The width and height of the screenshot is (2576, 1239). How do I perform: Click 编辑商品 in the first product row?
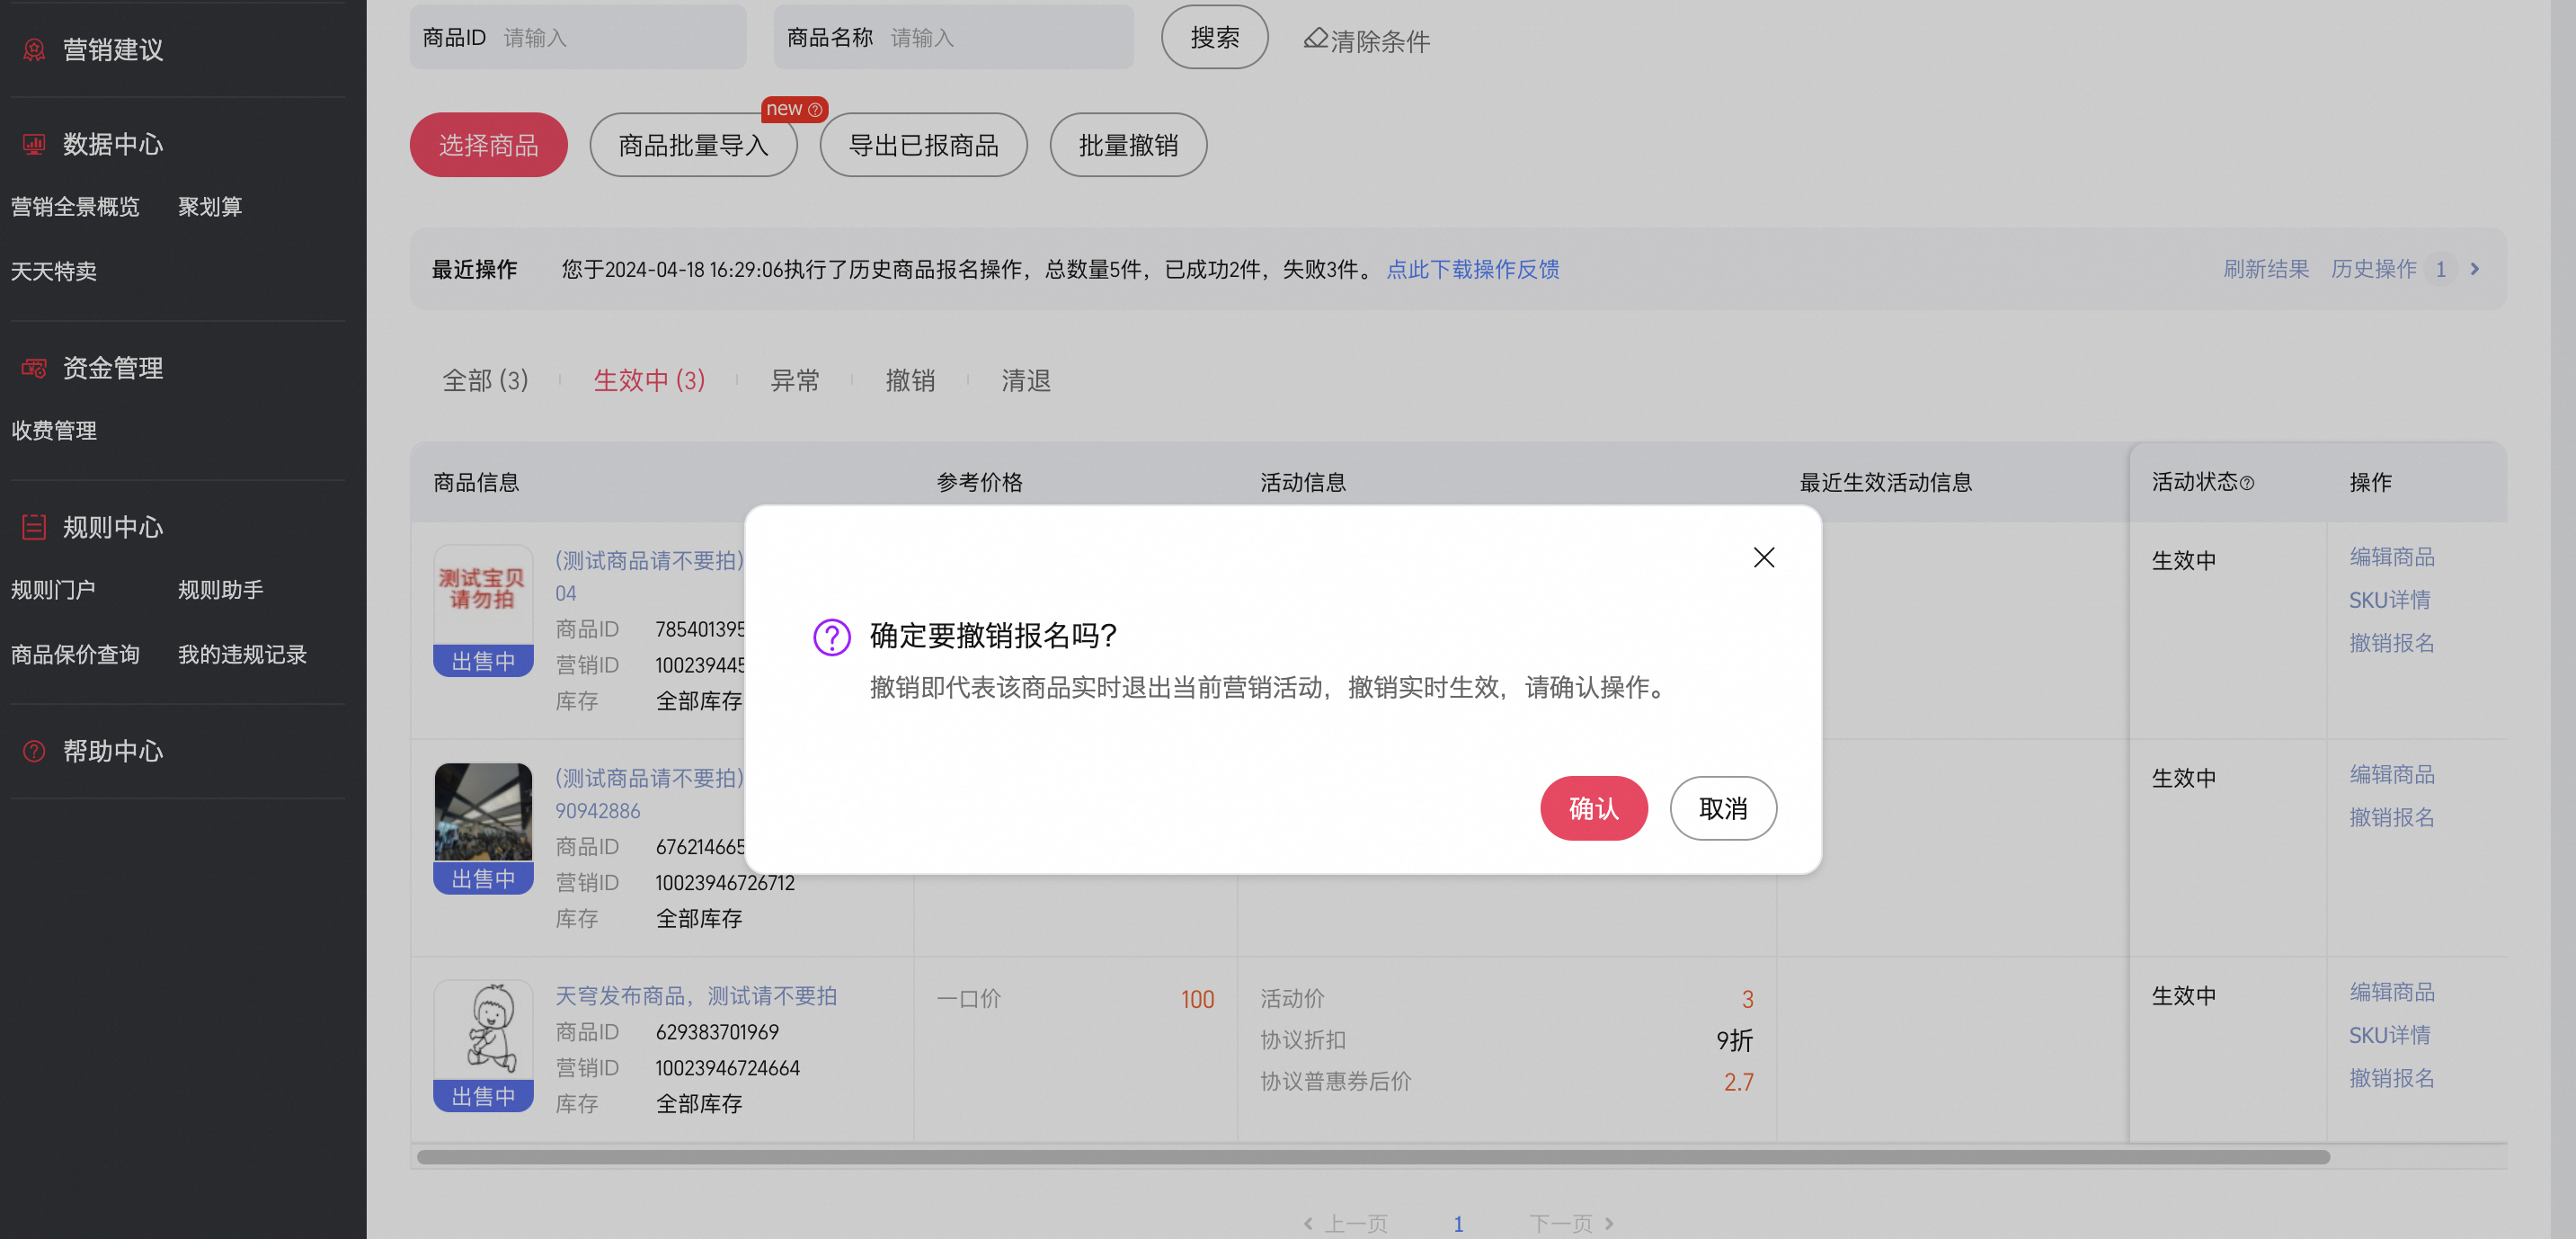[x=2391, y=557]
